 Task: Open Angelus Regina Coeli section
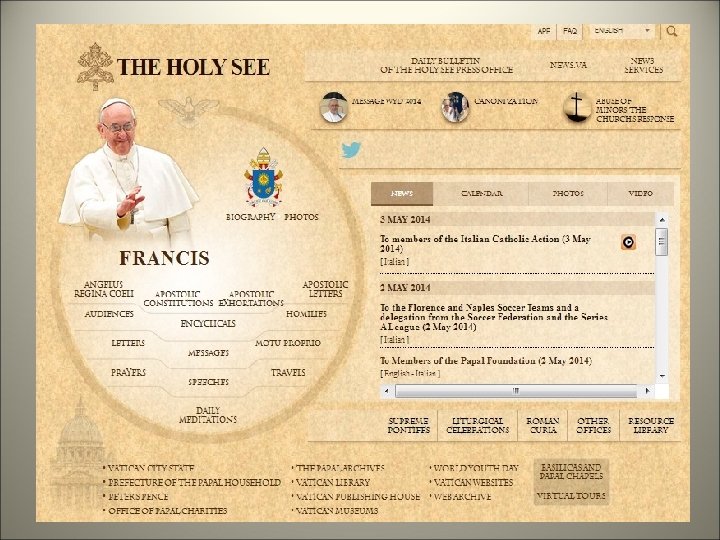pyautogui.click(x=104, y=289)
